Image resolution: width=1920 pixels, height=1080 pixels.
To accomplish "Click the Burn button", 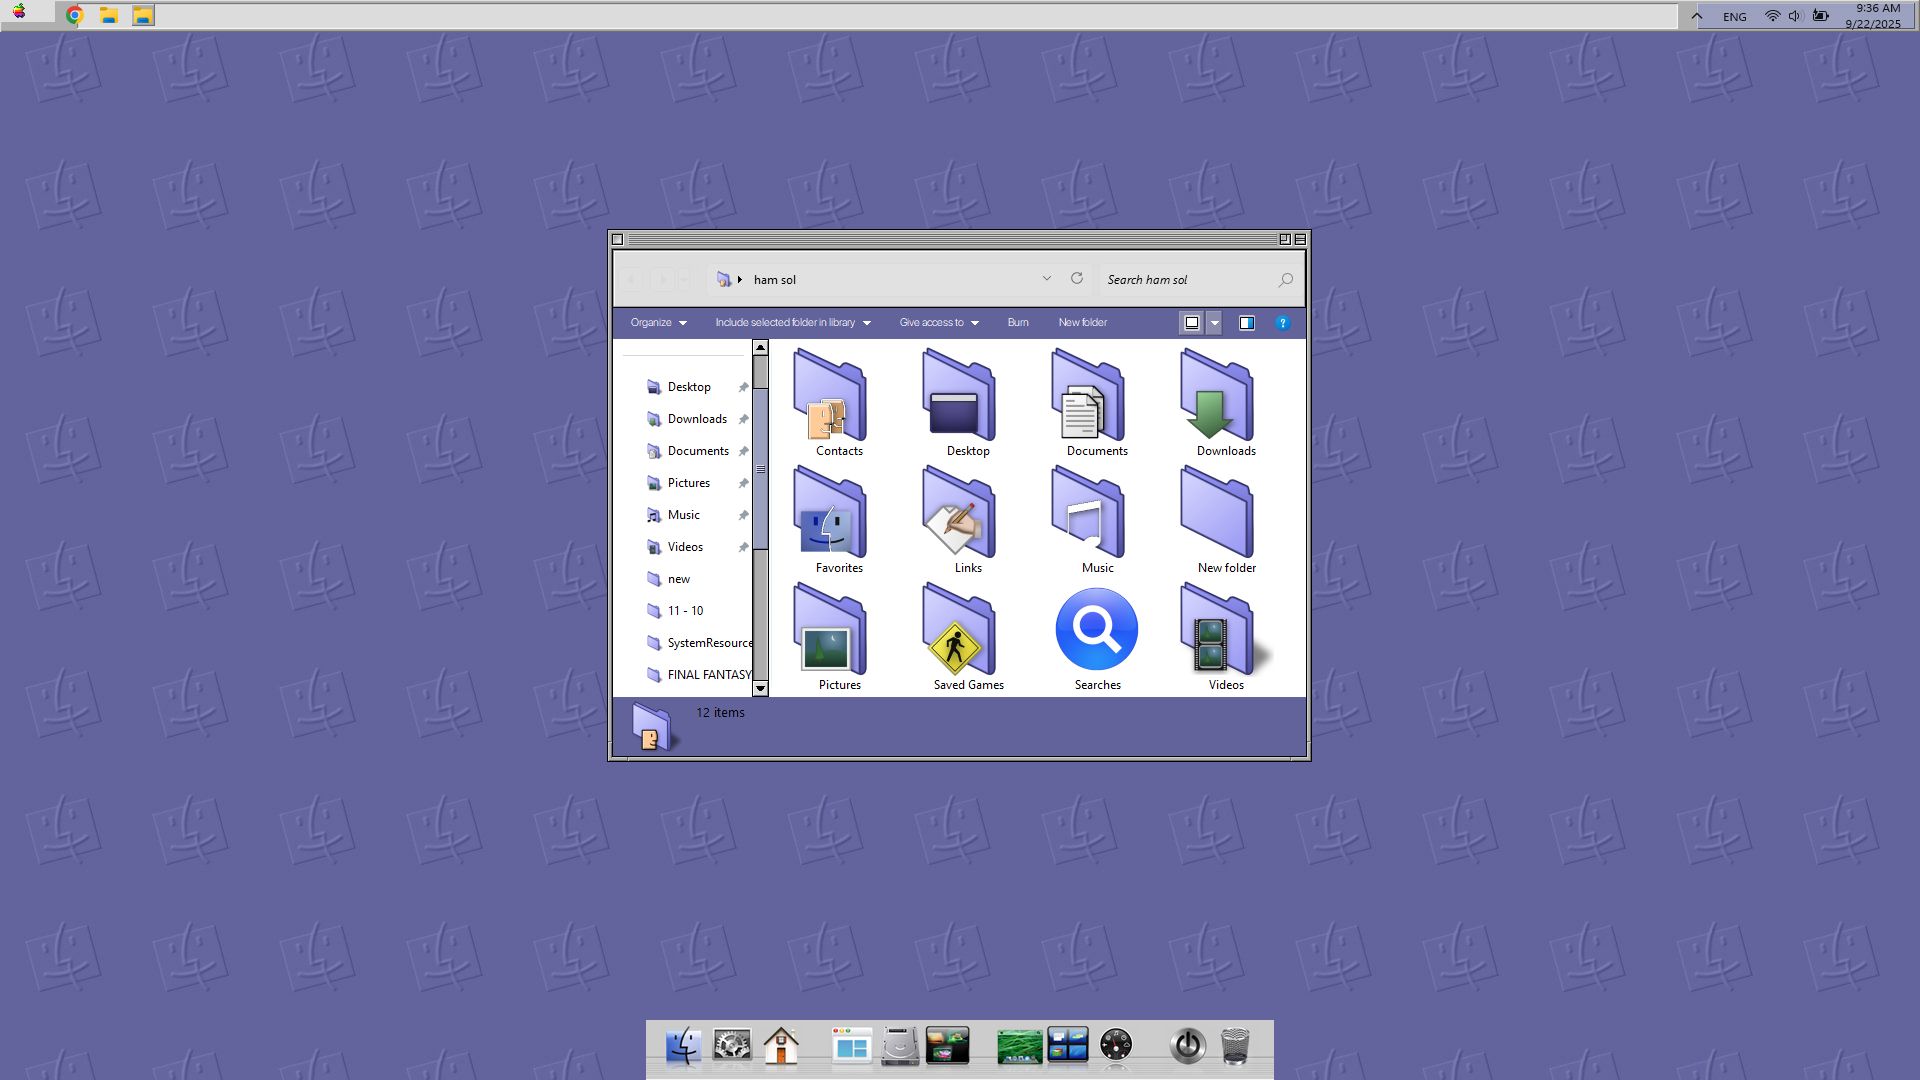I will [x=1018, y=323].
